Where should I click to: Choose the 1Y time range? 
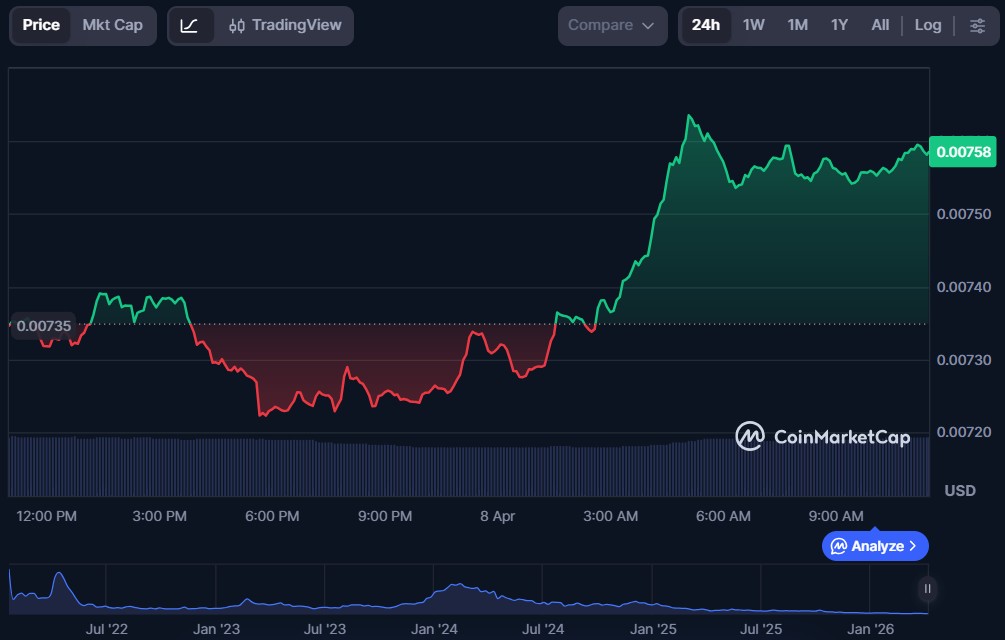[839, 25]
